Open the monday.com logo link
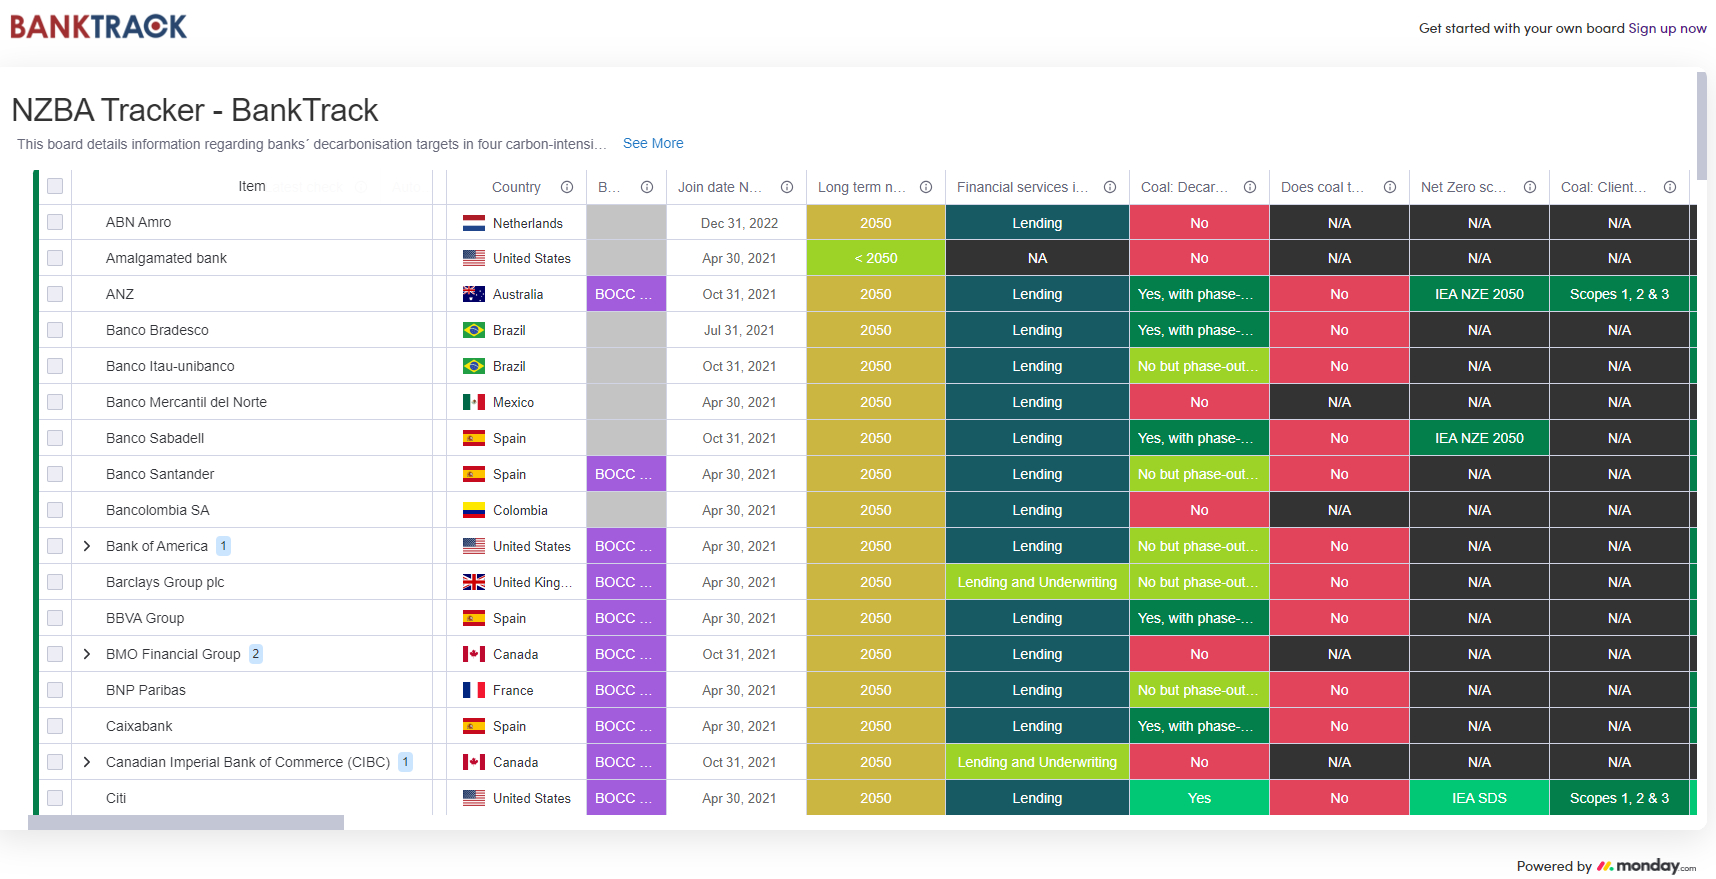Viewport: 1716px width, 879px height. click(x=1646, y=866)
